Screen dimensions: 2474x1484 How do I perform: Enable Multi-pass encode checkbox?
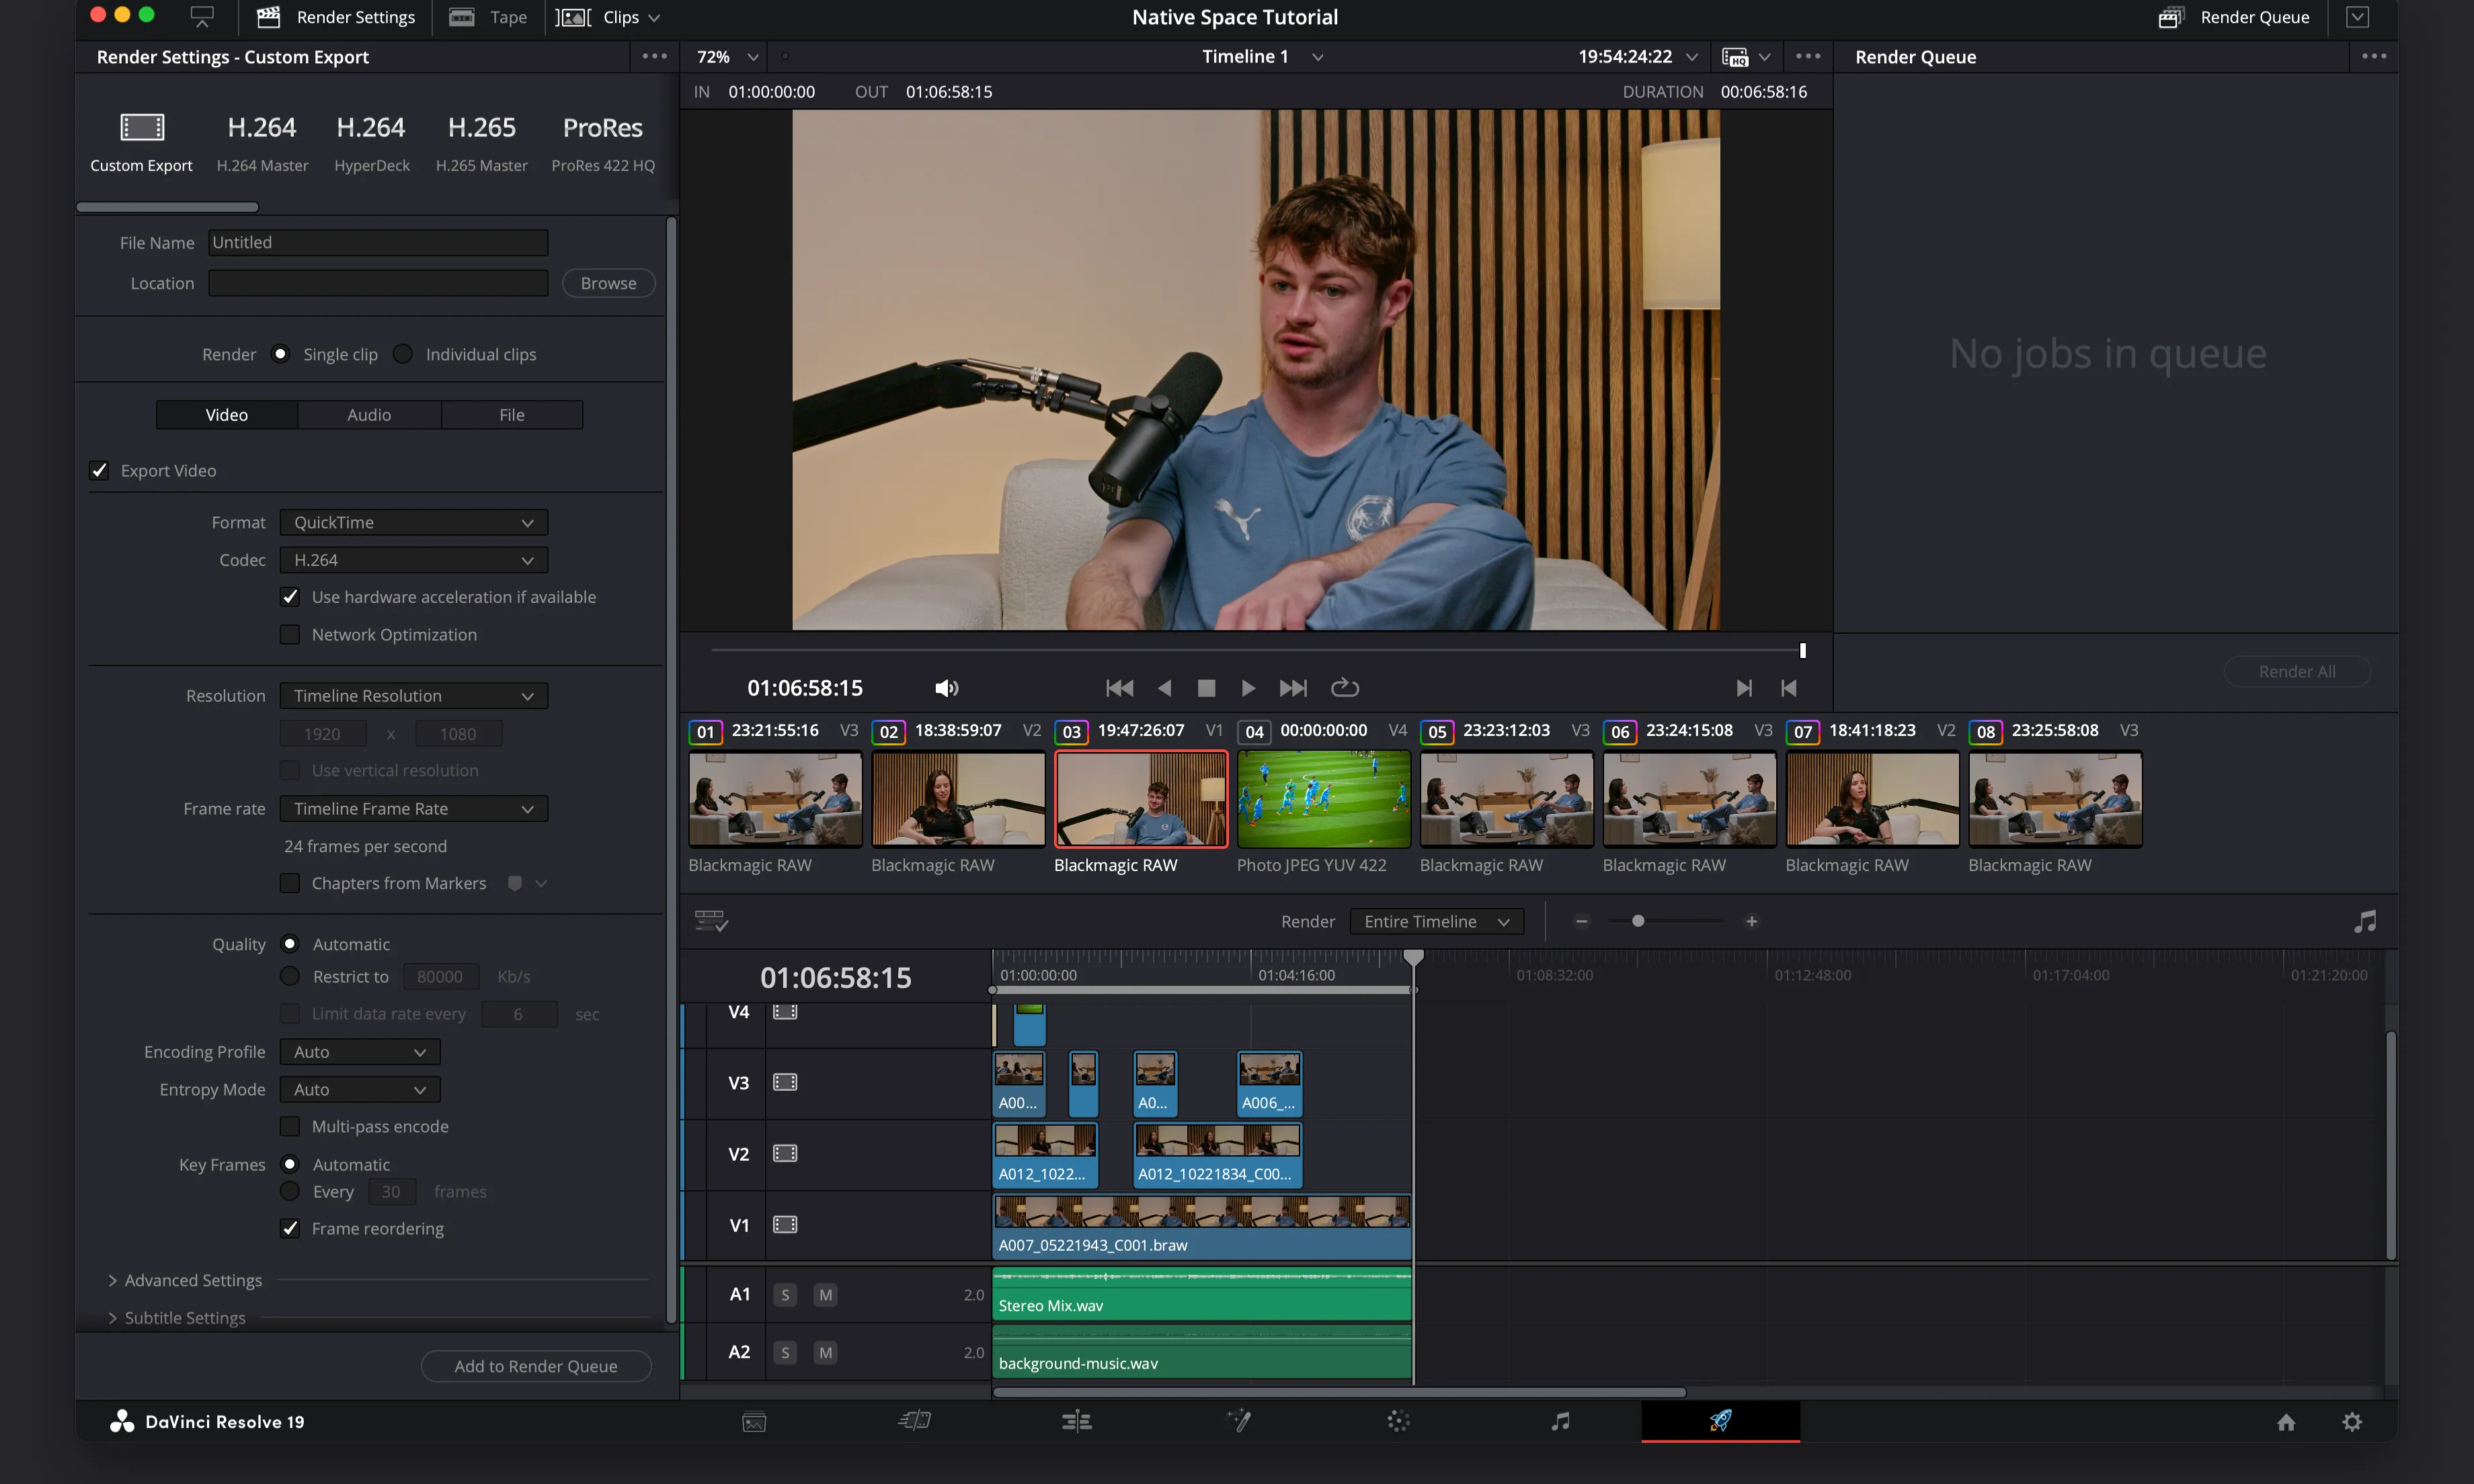click(x=290, y=1126)
